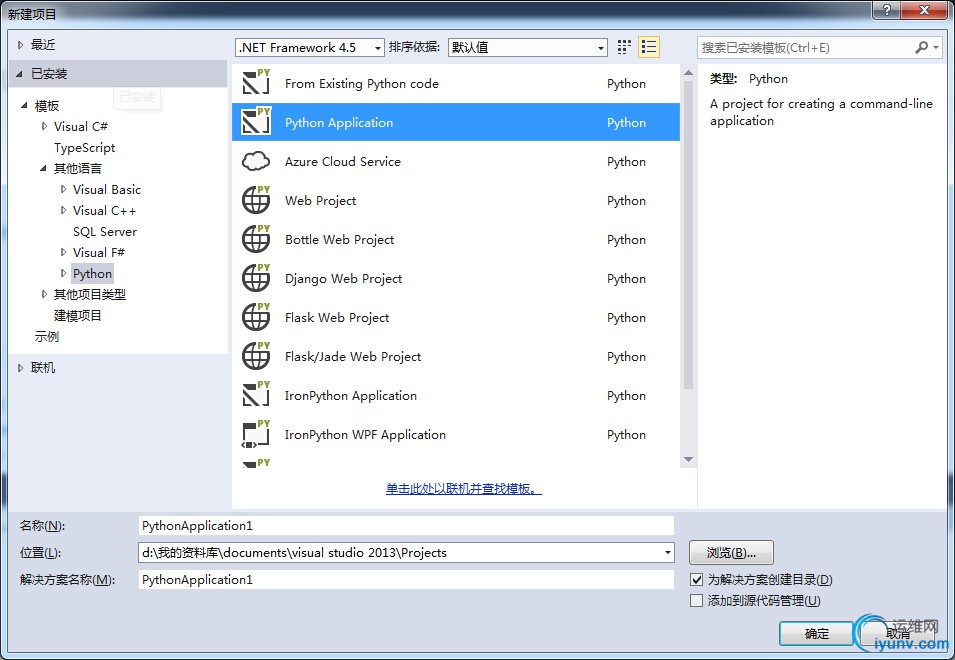Screen dimensions: 955x660
Task: Select Visual C++ in the template tree
Action: pos(104,210)
